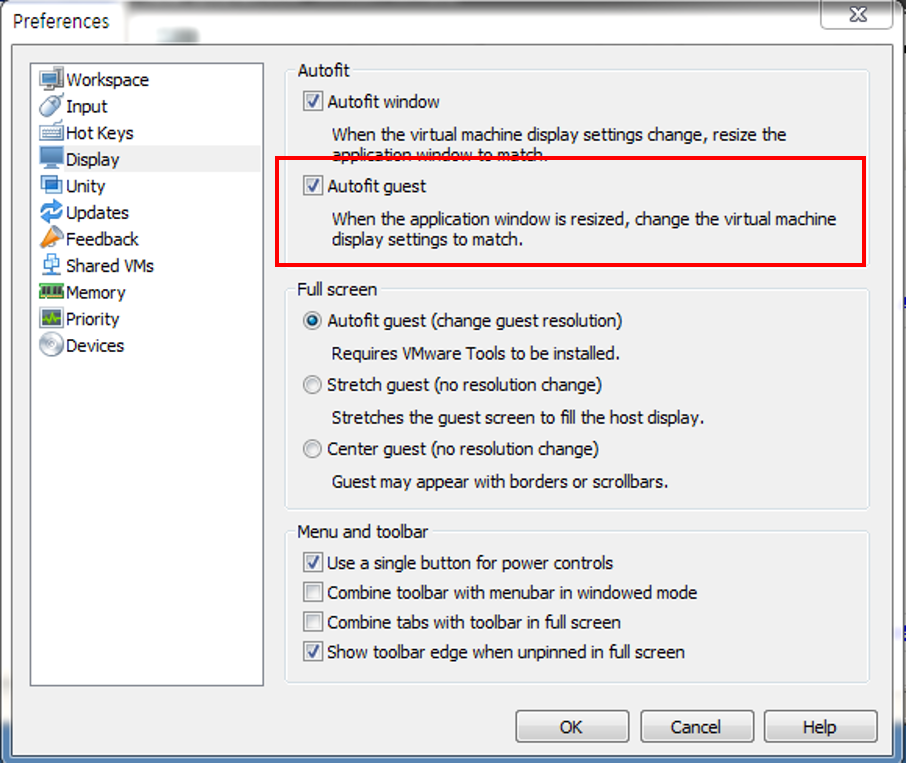
Task: Enable Combine toolbar with menubar option
Action: (x=313, y=591)
